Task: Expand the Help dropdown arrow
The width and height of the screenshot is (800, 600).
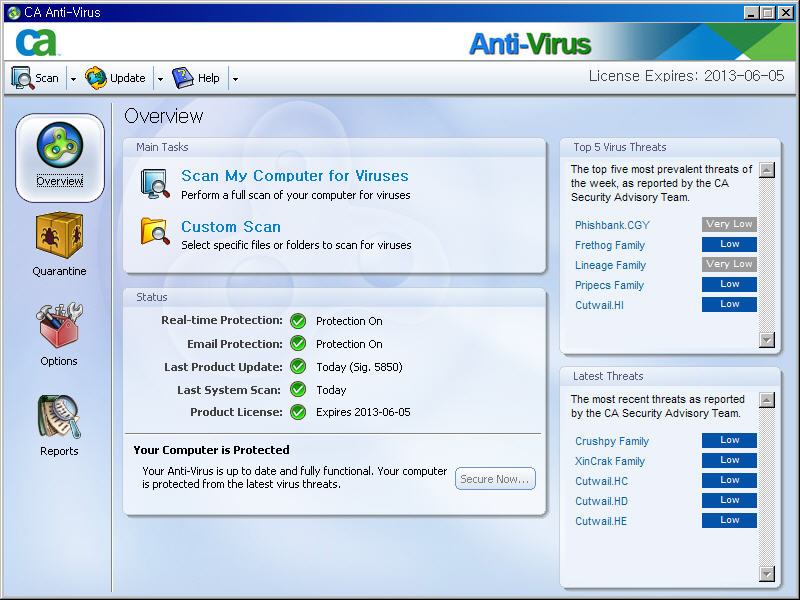Action: (x=235, y=79)
